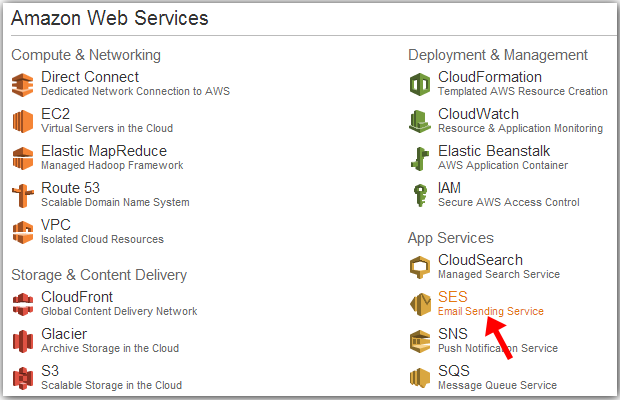
Task: Click the Direct Connect service icon
Action: [x=23, y=85]
